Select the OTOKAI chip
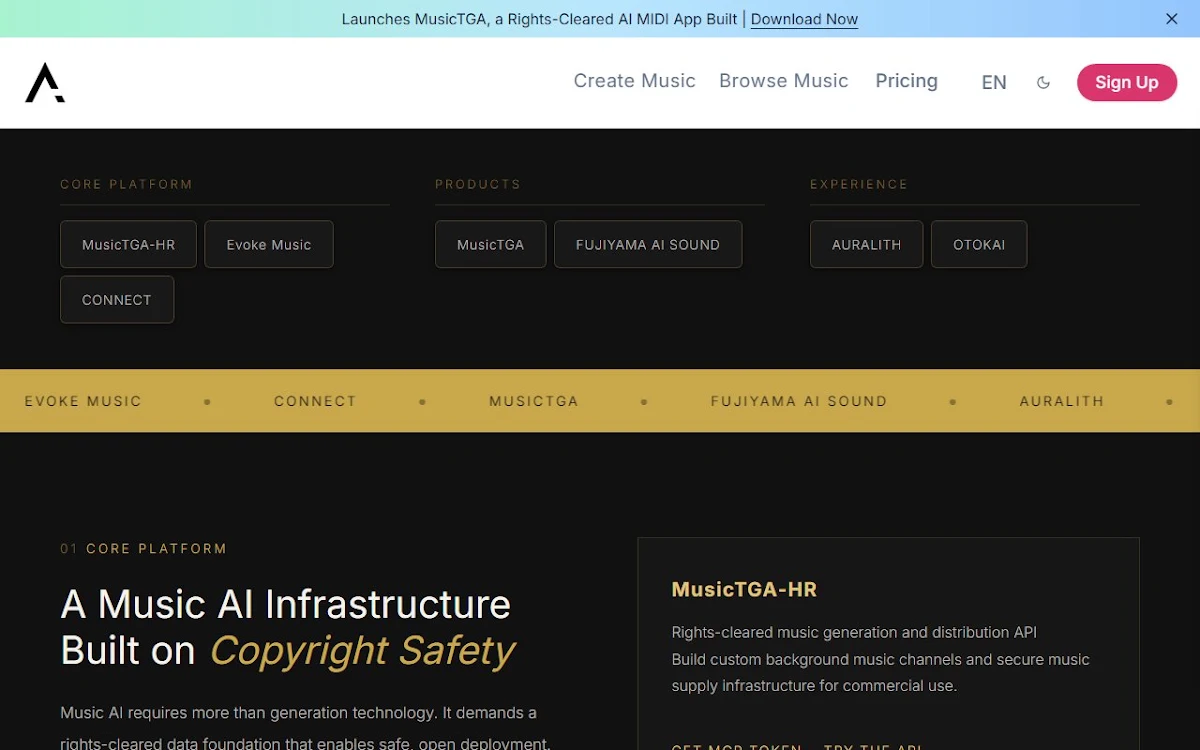 979,244
